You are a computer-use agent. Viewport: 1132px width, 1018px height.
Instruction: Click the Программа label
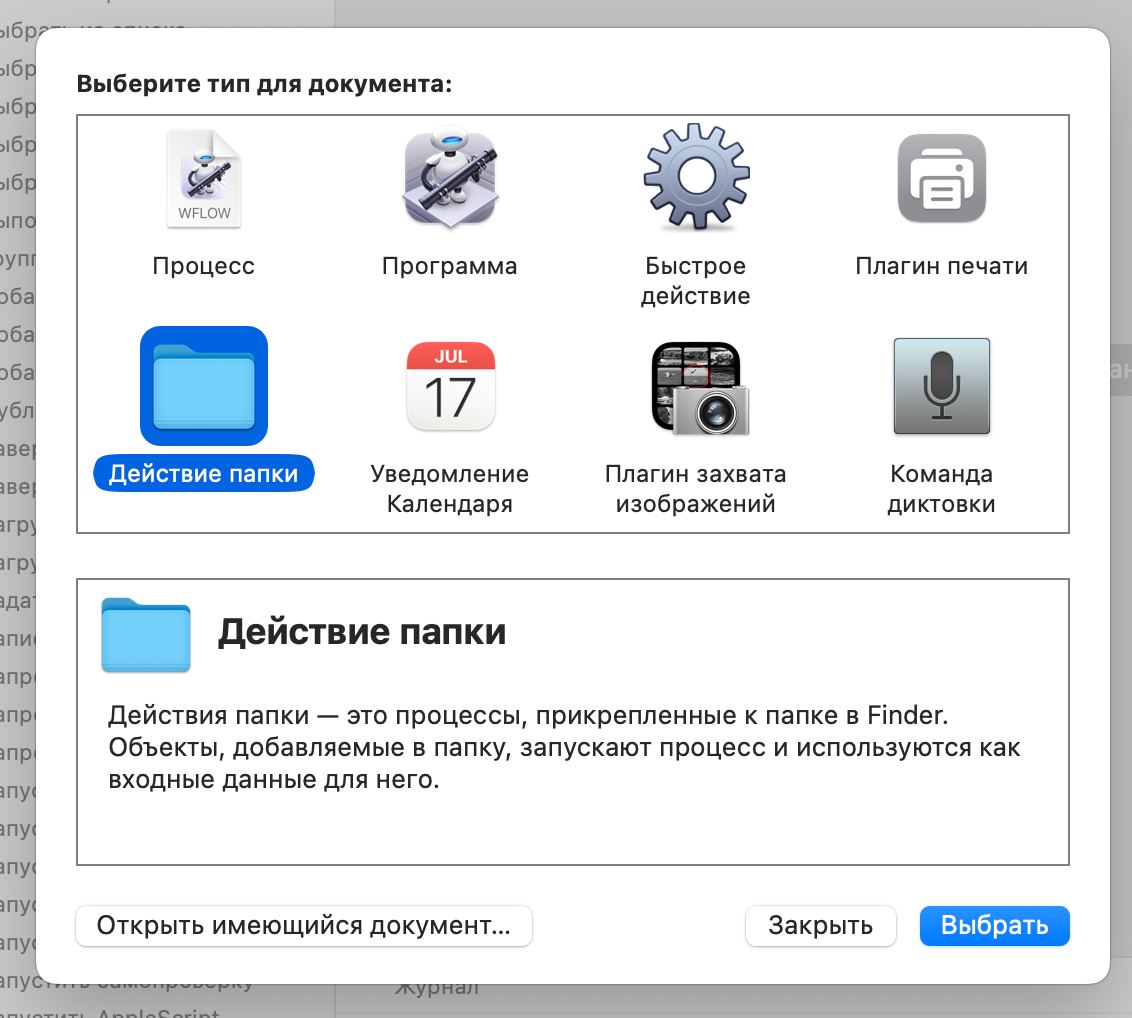tap(450, 266)
